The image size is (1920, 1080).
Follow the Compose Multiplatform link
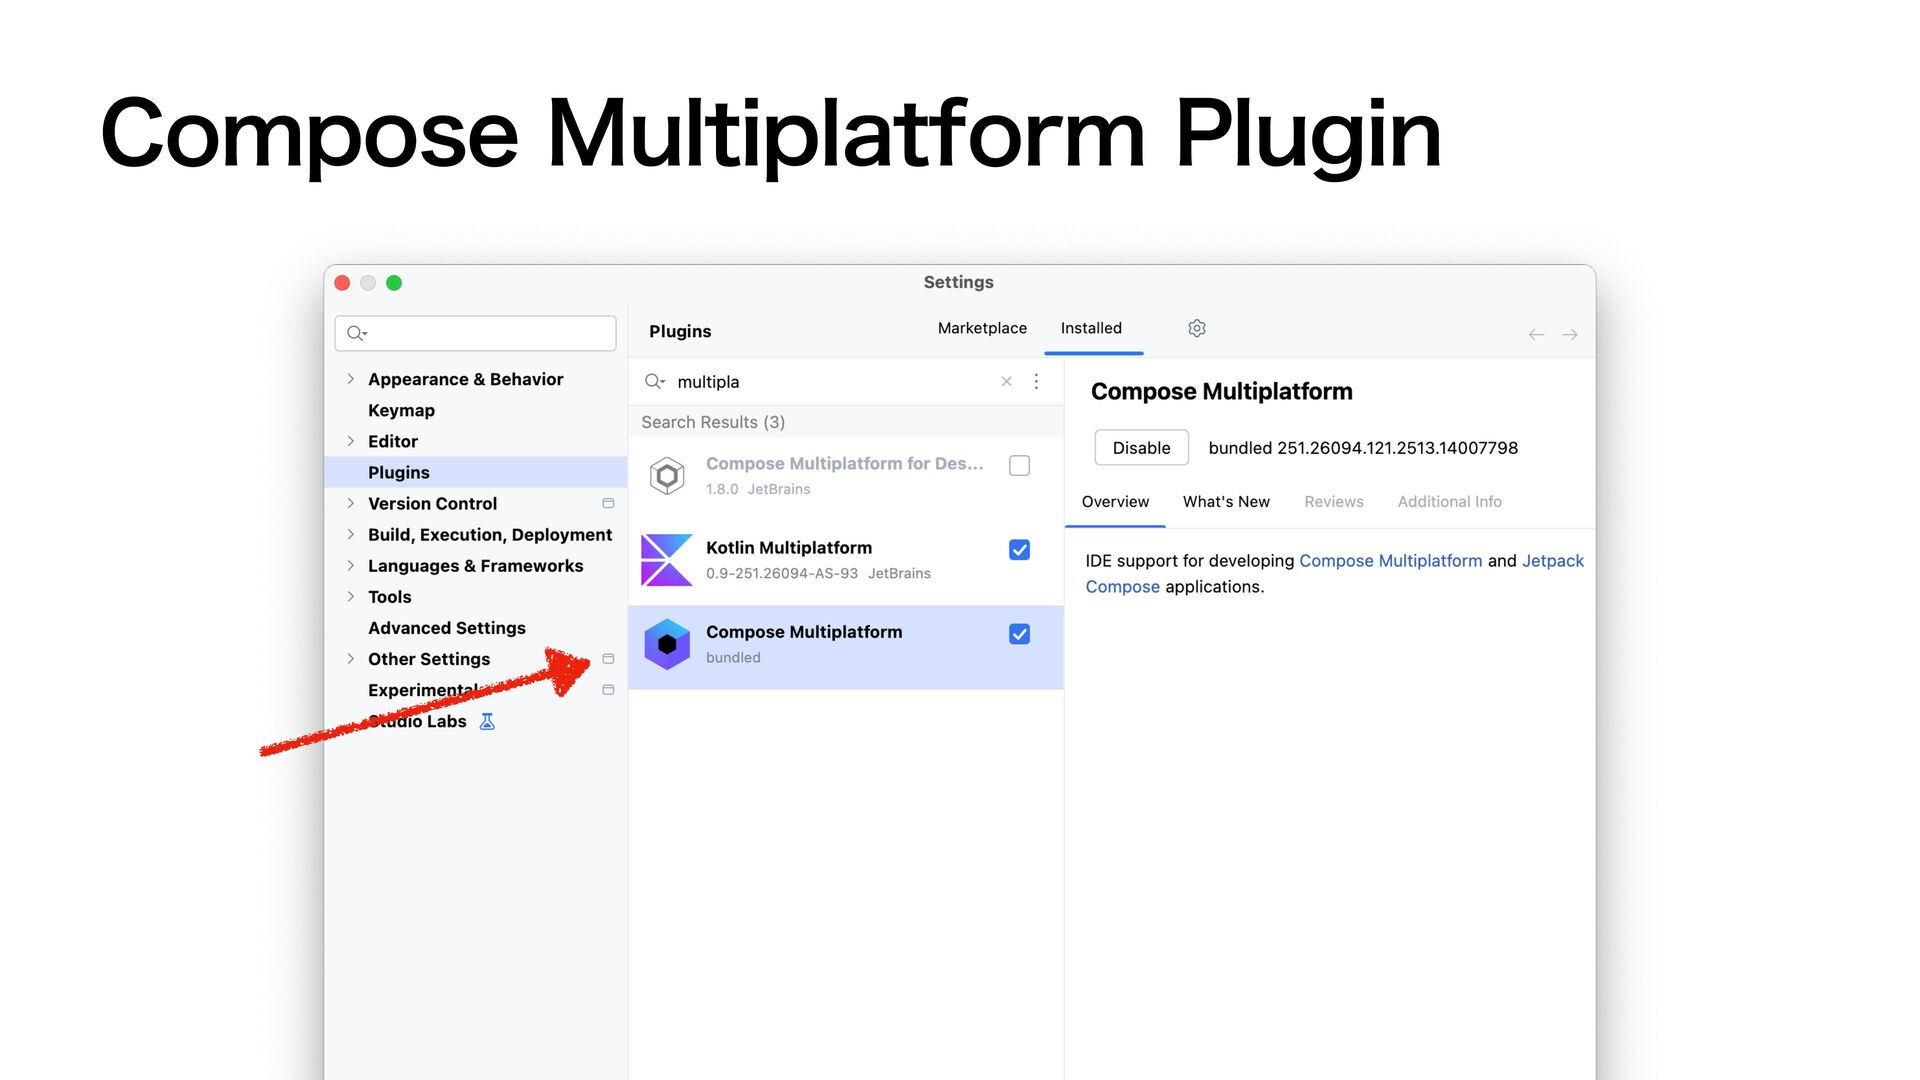[x=1390, y=560]
